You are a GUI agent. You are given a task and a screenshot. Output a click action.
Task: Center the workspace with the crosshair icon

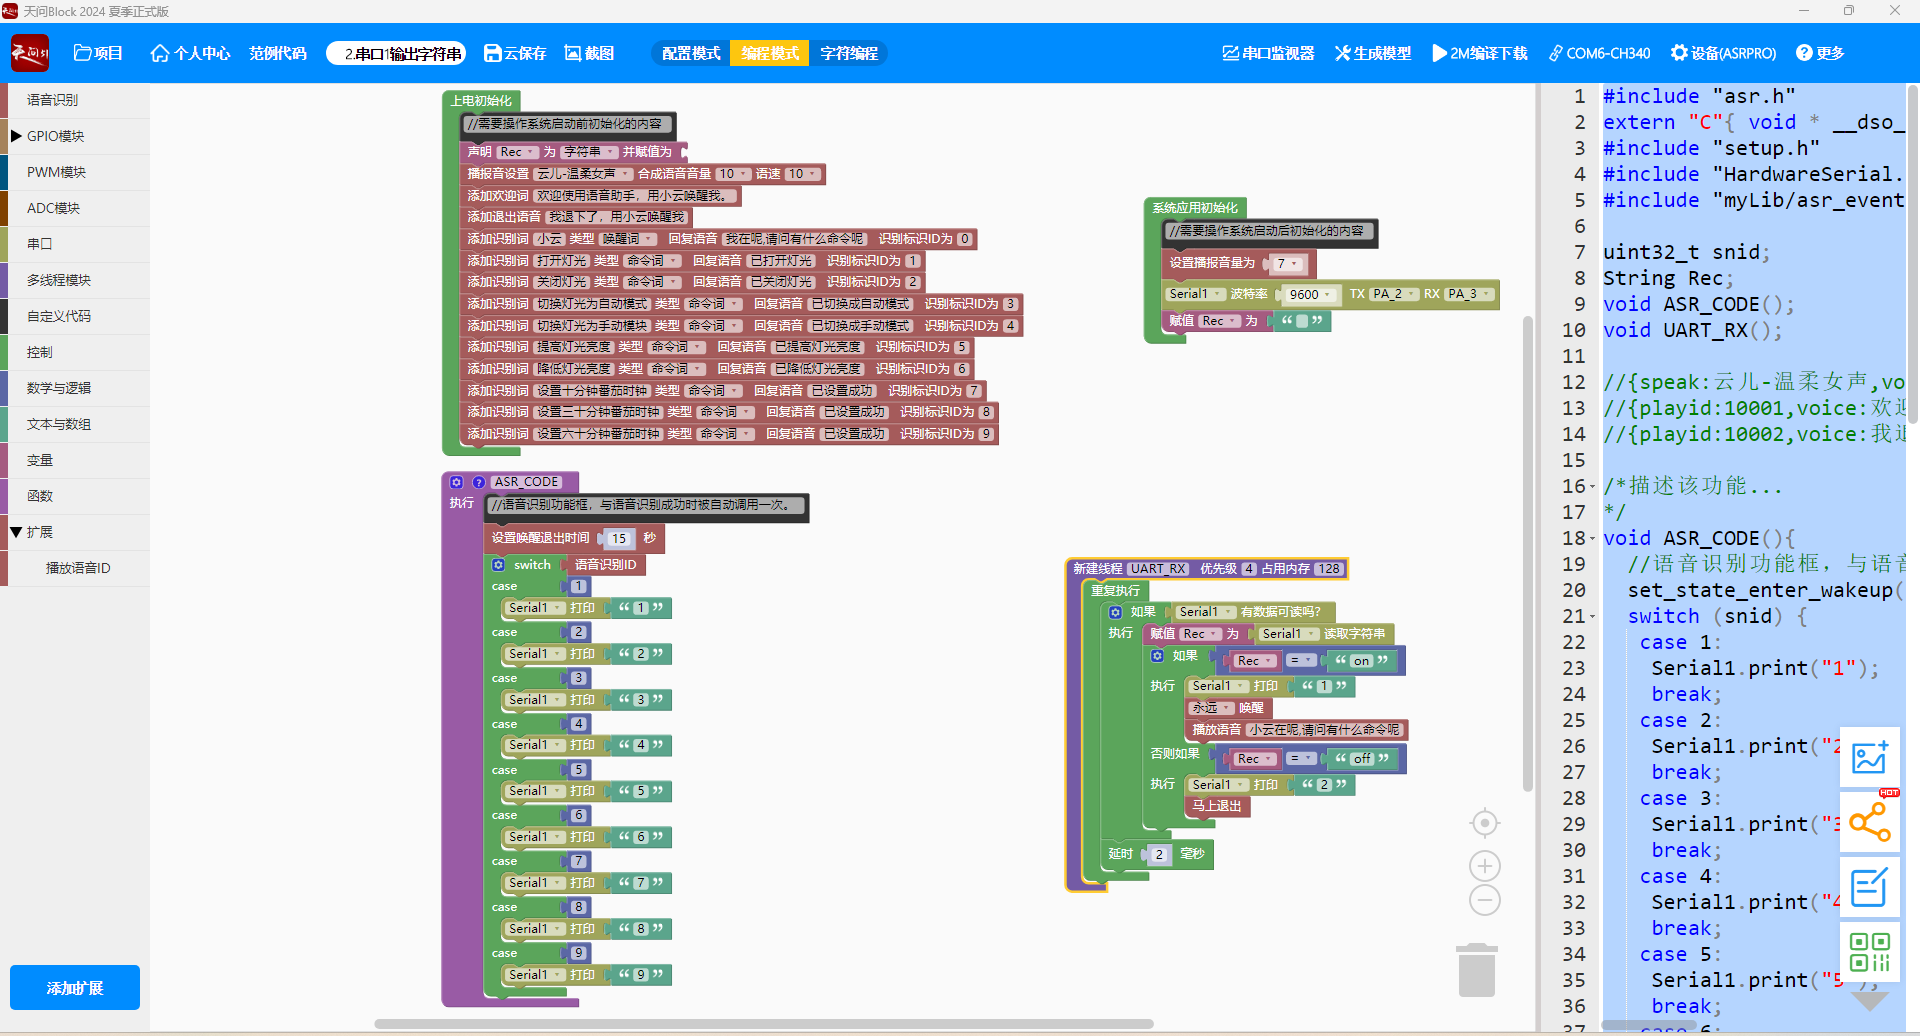pos(1485,823)
